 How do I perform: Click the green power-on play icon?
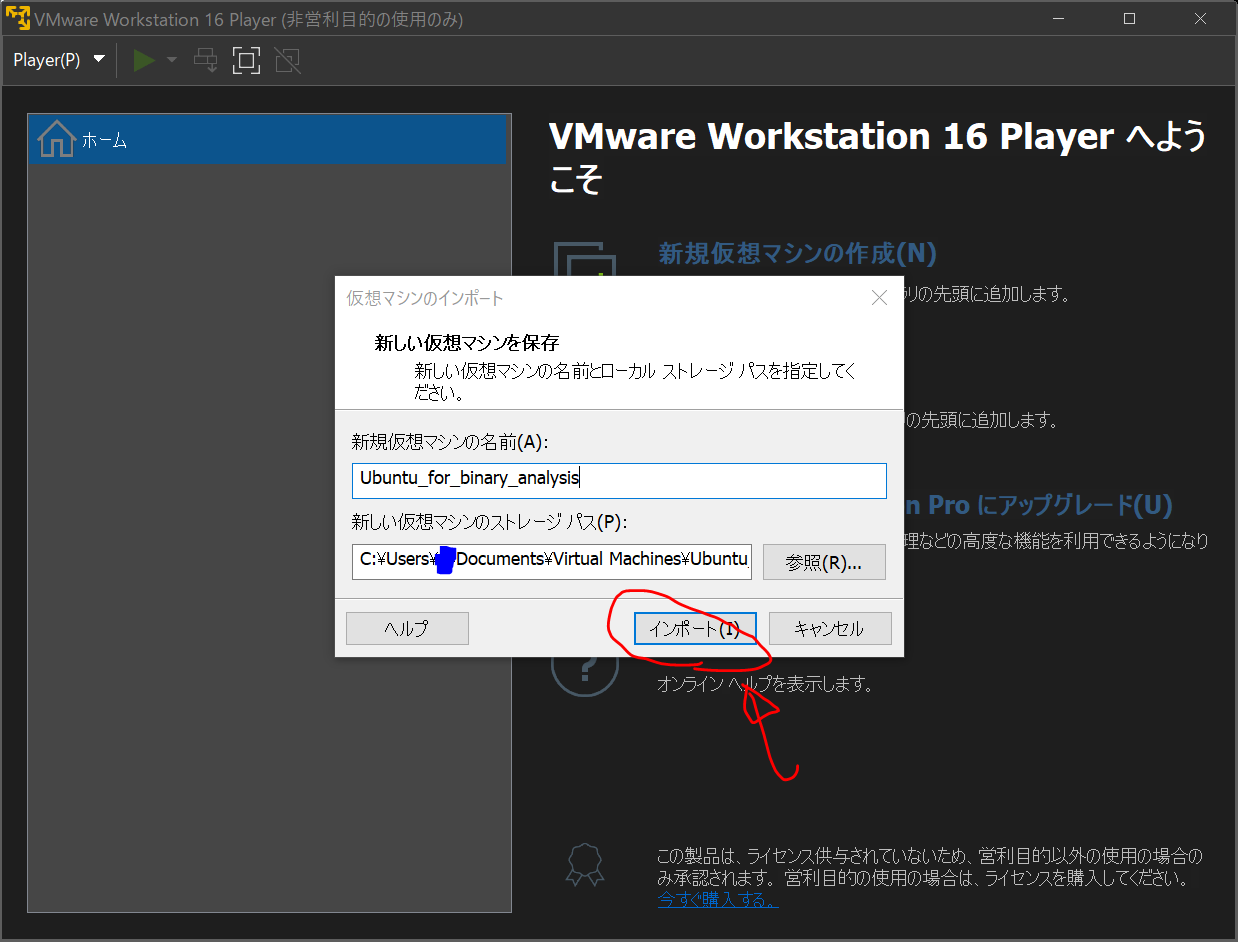point(145,60)
